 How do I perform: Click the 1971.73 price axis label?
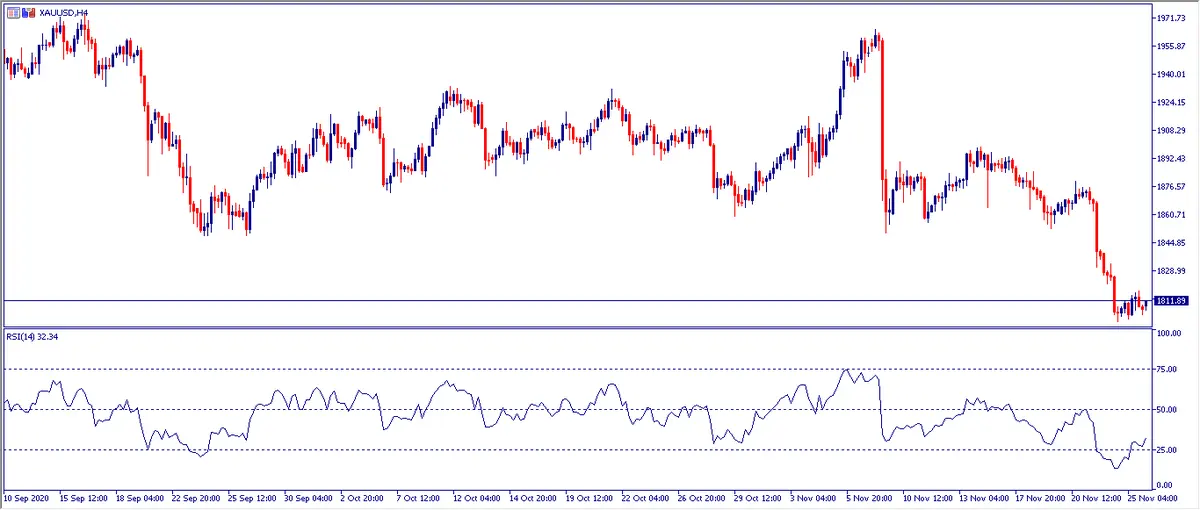[1170, 18]
